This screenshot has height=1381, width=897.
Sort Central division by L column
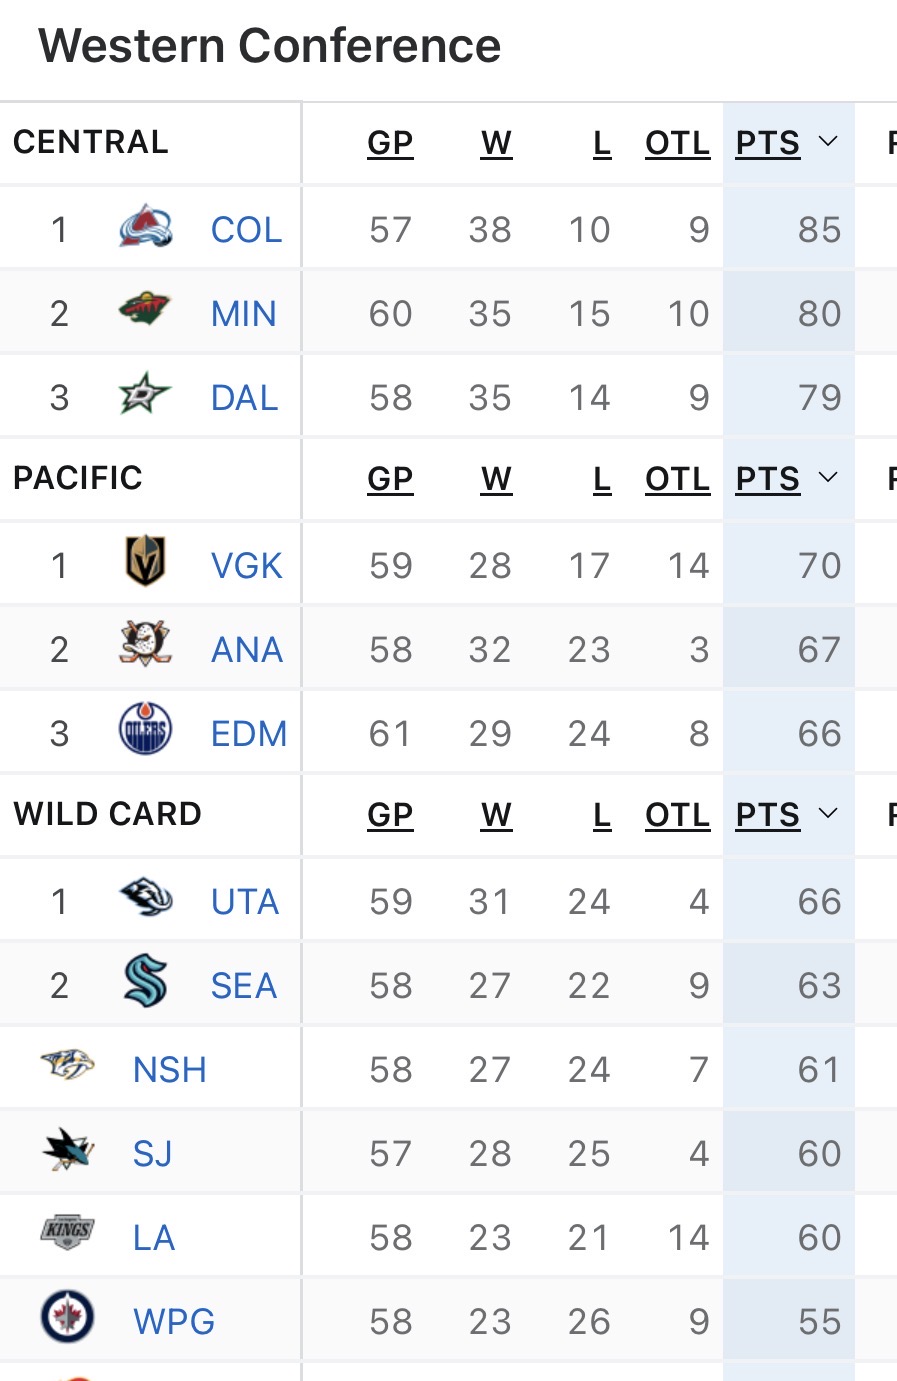pos(601,143)
